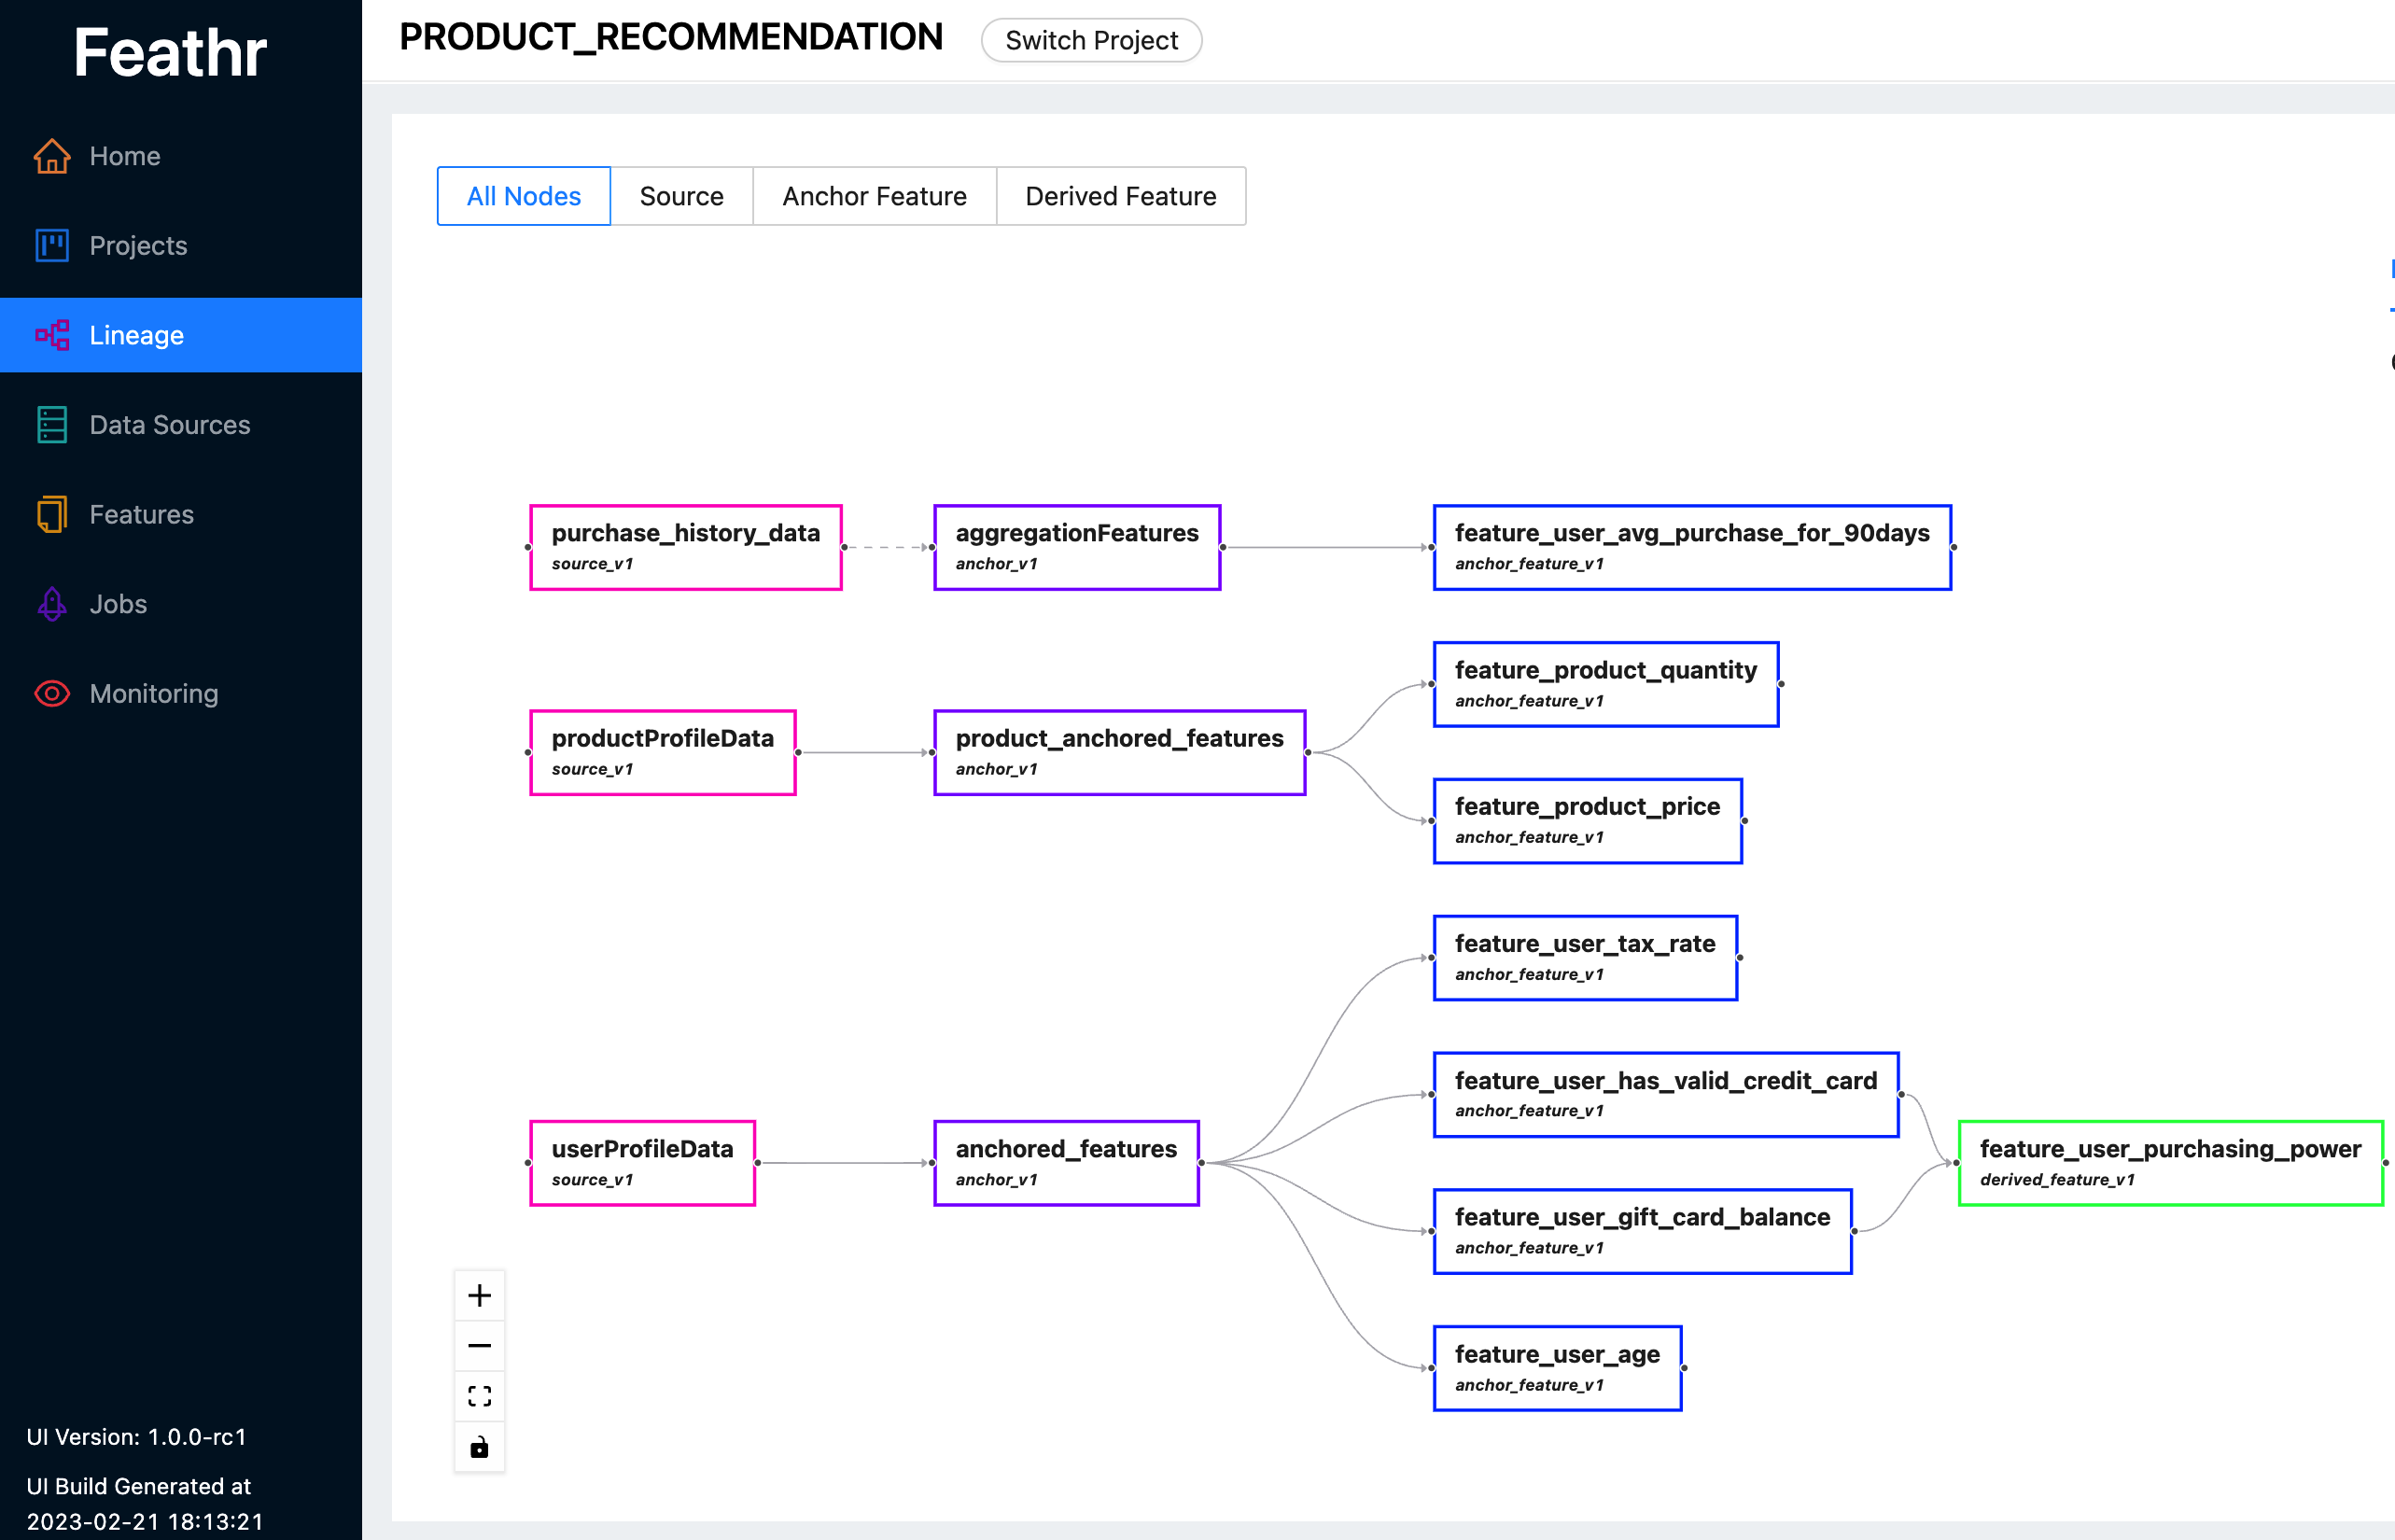Click the Switch Project button
This screenshot has height=1540, width=2395.
1089,38
